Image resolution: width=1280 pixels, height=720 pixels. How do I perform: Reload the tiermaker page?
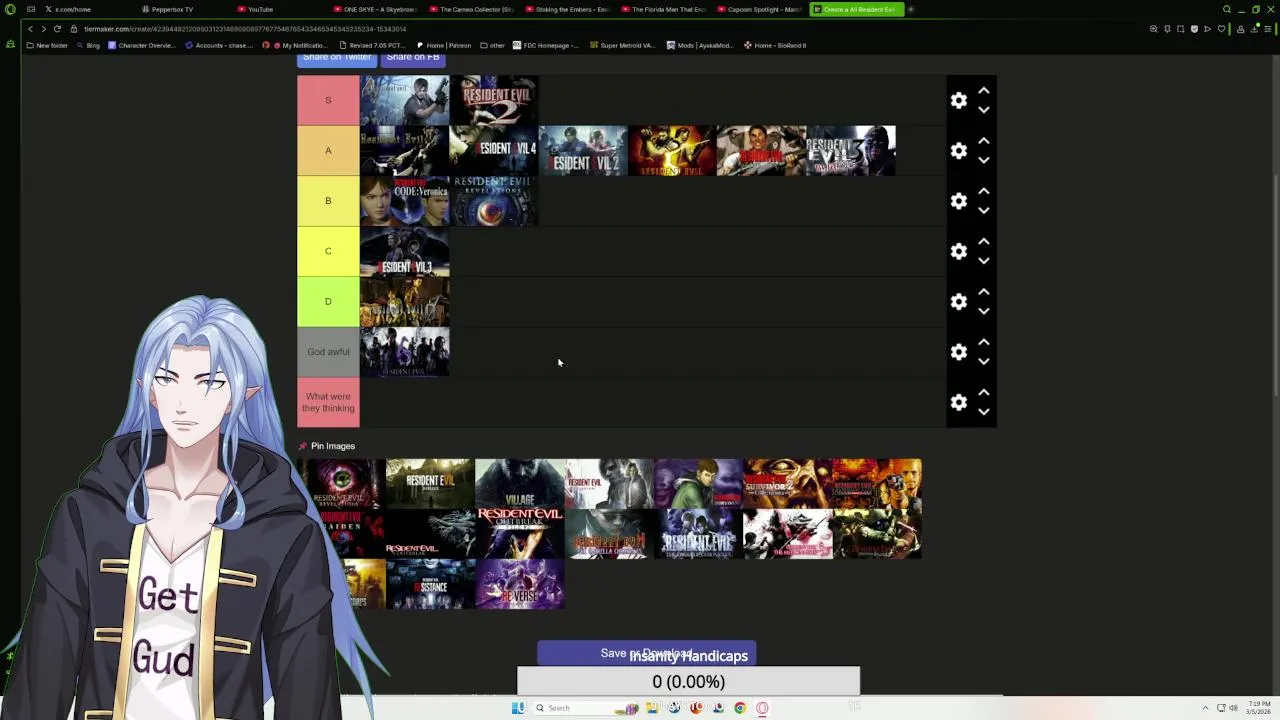(57, 29)
